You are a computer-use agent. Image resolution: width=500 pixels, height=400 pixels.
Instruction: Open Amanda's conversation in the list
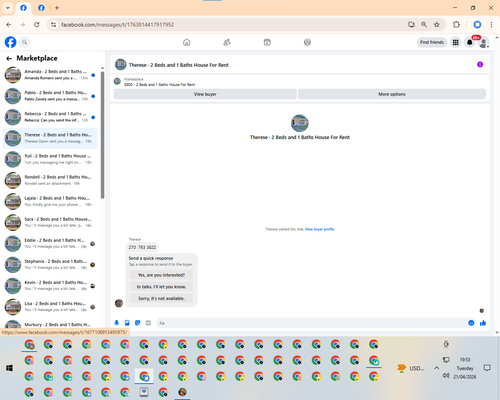[50, 75]
